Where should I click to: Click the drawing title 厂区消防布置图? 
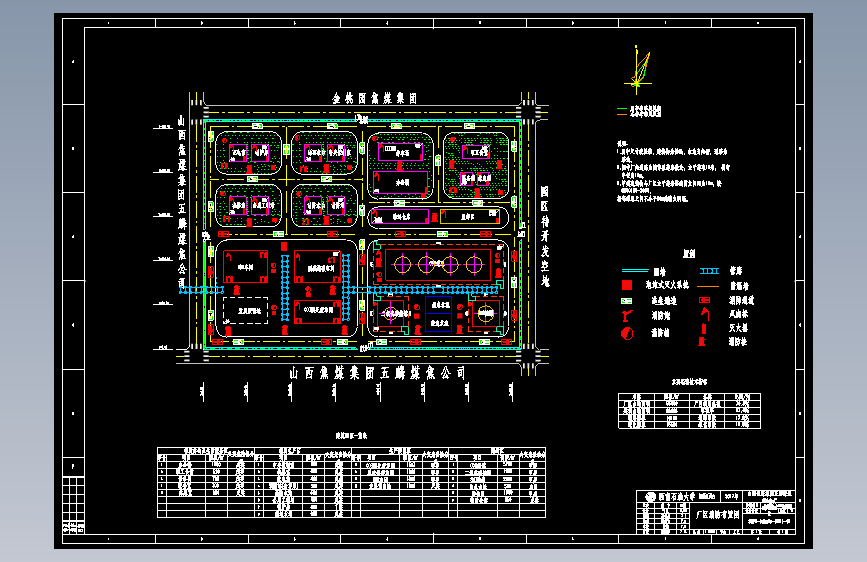coord(717,515)
